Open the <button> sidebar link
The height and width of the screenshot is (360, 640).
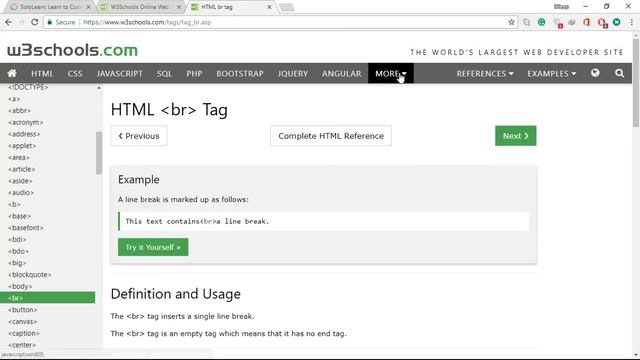[22, 310]
